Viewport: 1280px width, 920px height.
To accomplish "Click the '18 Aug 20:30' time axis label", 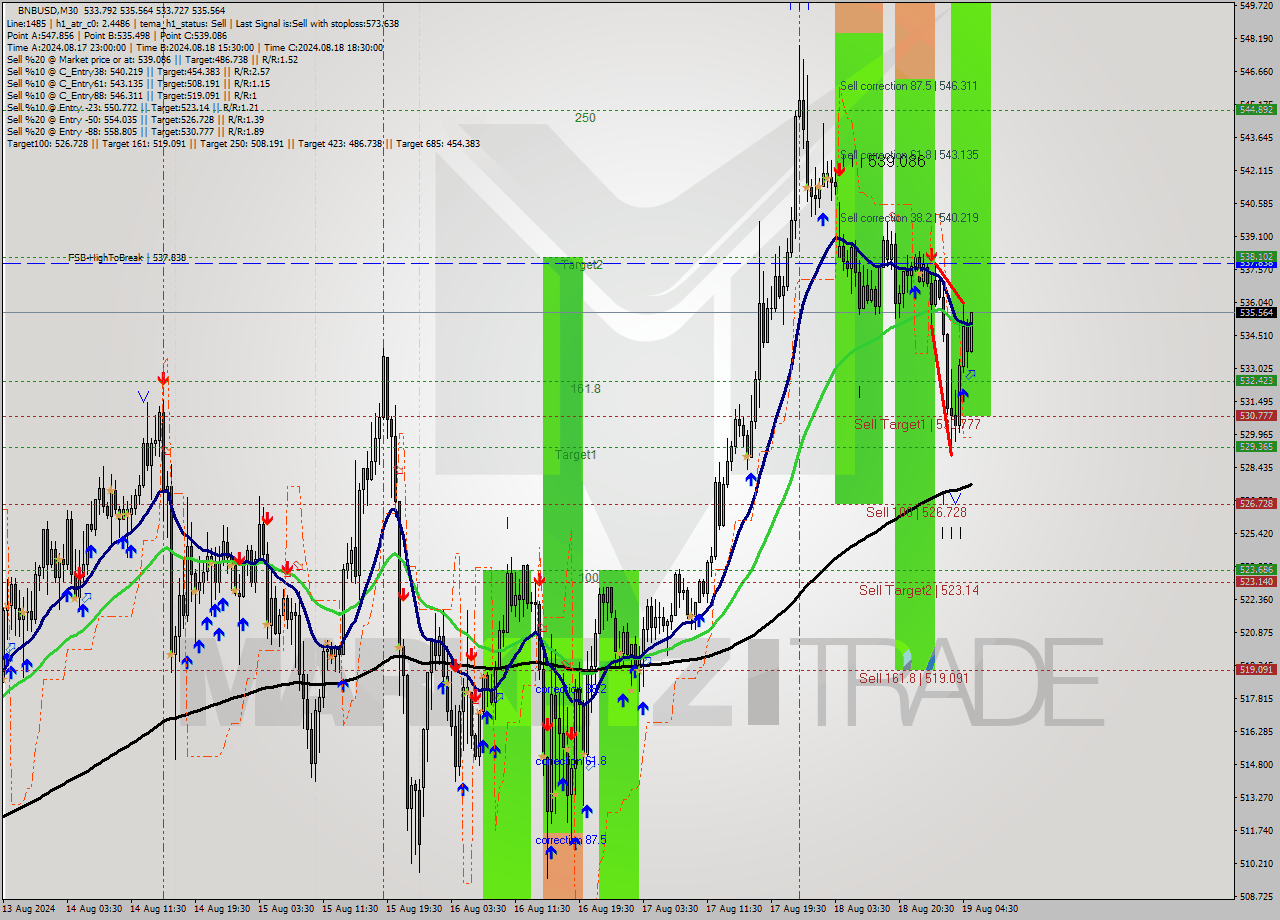I will 926,909.
